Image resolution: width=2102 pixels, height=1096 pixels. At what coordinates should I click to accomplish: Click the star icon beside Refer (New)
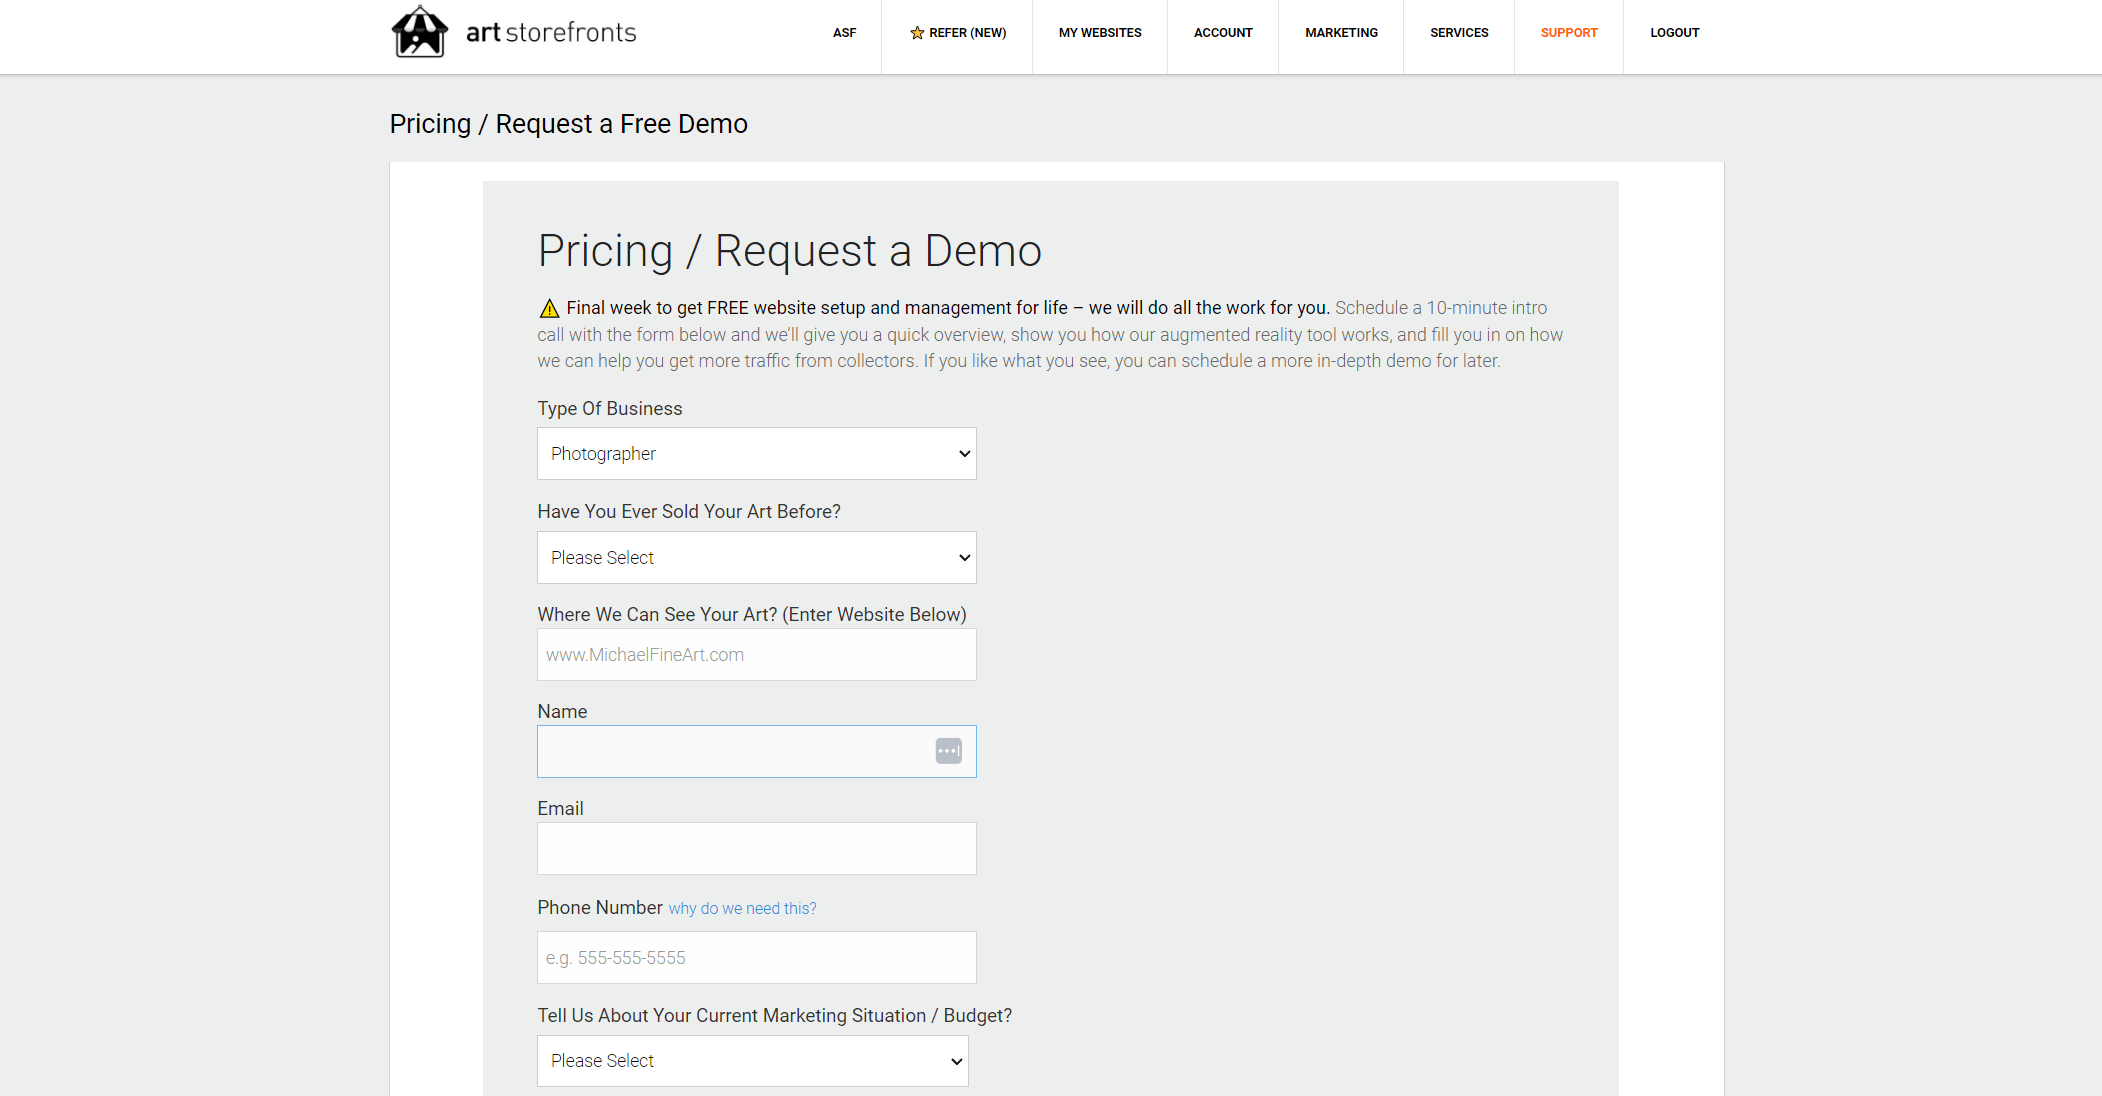coord(917,33)
